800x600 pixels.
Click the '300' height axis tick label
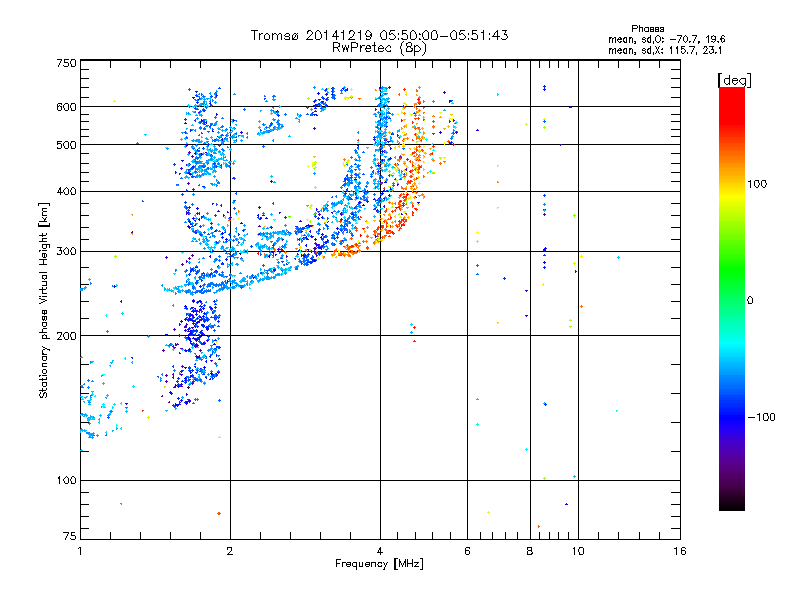pos(66,252)
